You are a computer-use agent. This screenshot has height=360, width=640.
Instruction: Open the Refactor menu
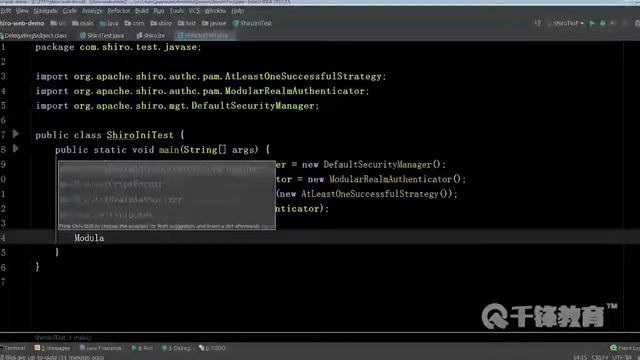[118, 11]
